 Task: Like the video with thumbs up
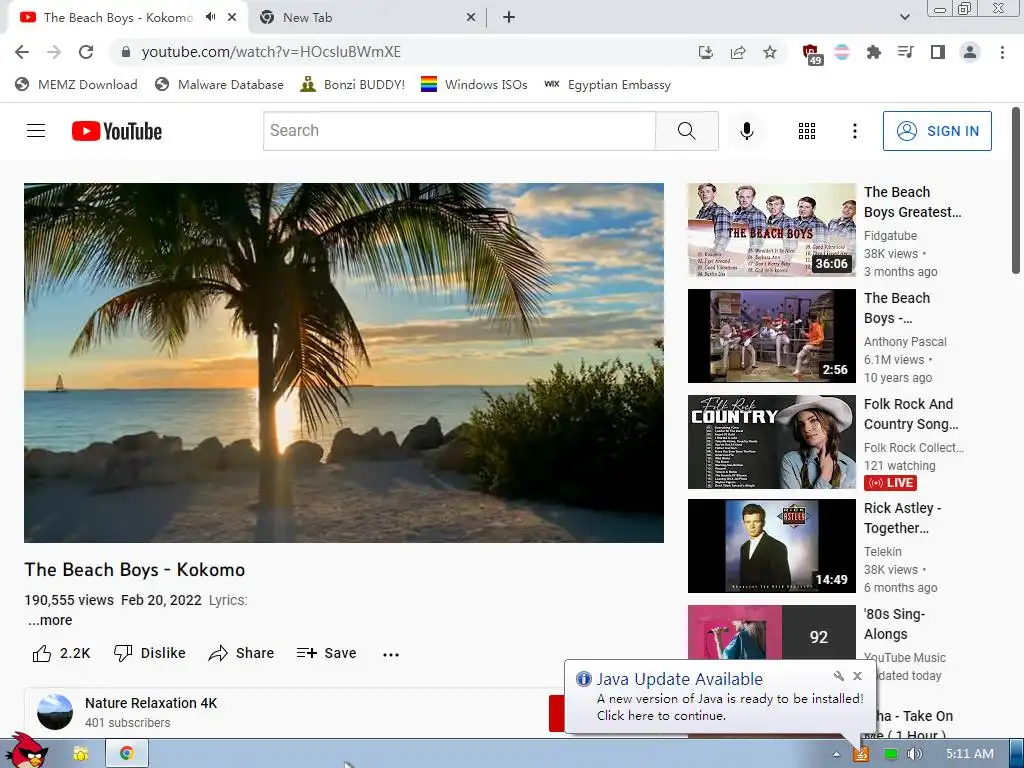pos(61,653)
